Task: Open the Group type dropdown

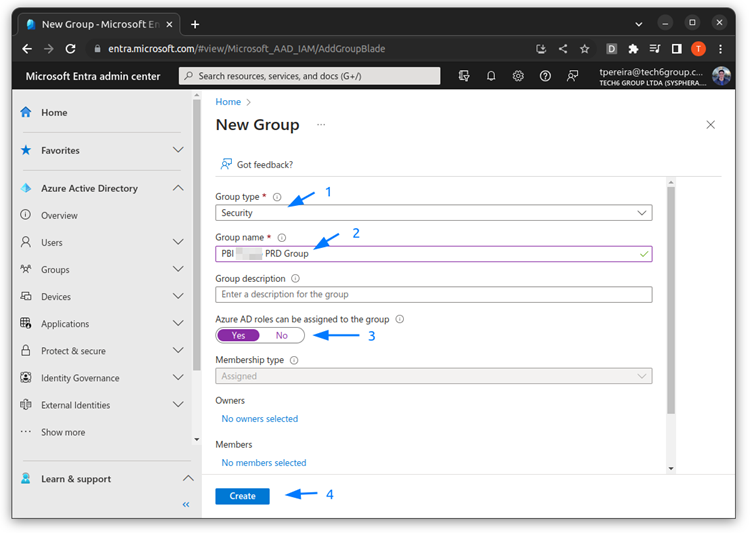Action: pos(433,213)
